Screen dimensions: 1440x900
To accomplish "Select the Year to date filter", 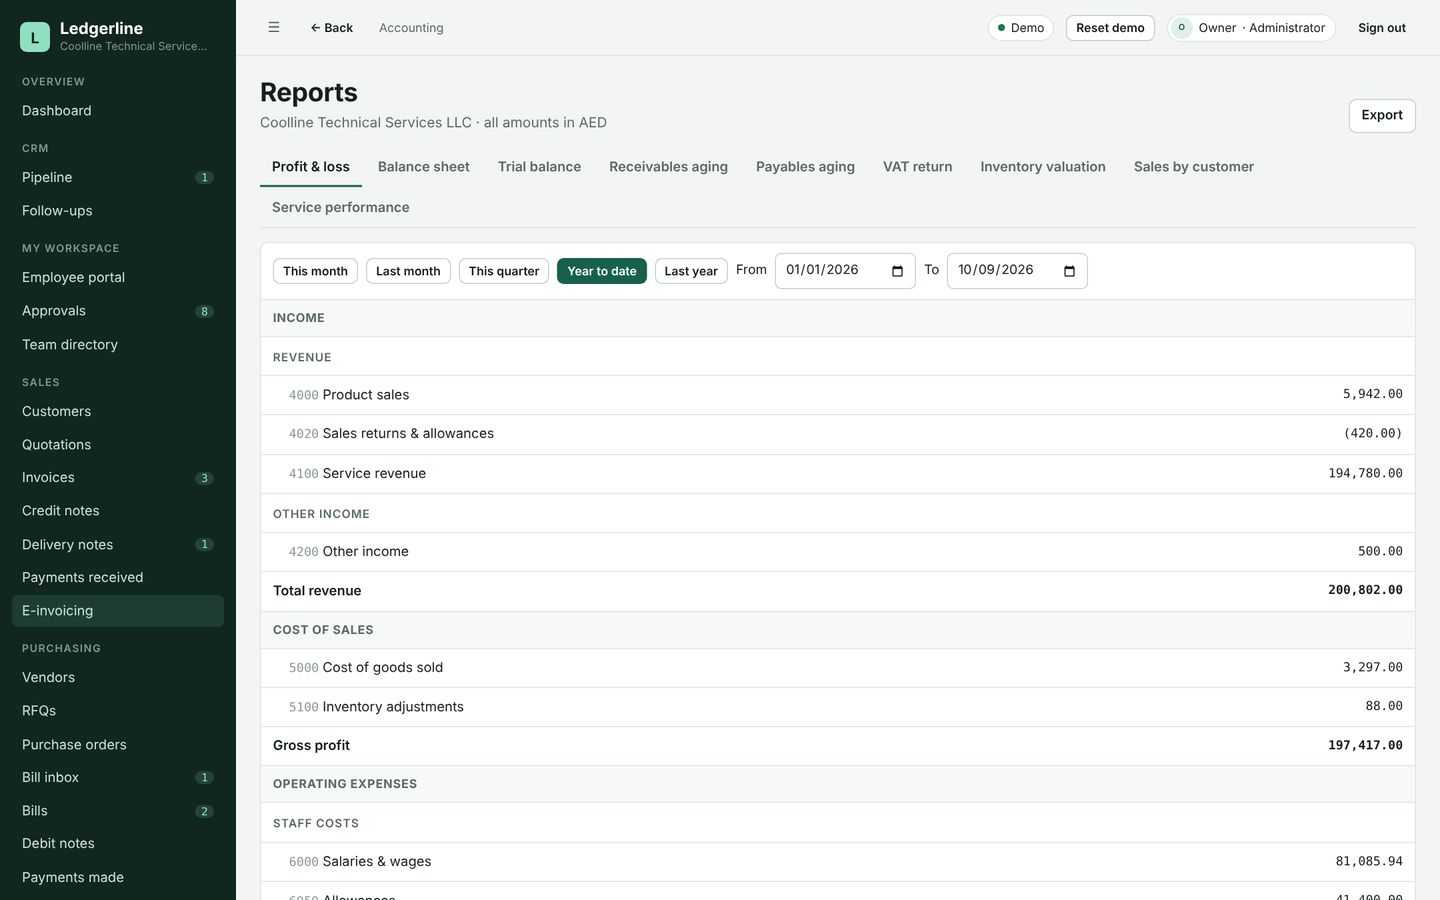I will pos(602,271).
